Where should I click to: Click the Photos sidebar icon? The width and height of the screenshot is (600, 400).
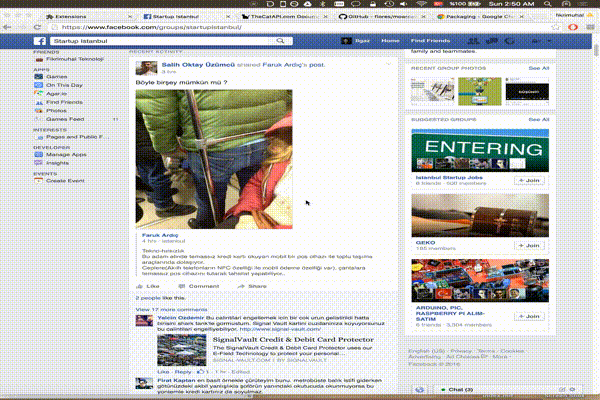39,111
